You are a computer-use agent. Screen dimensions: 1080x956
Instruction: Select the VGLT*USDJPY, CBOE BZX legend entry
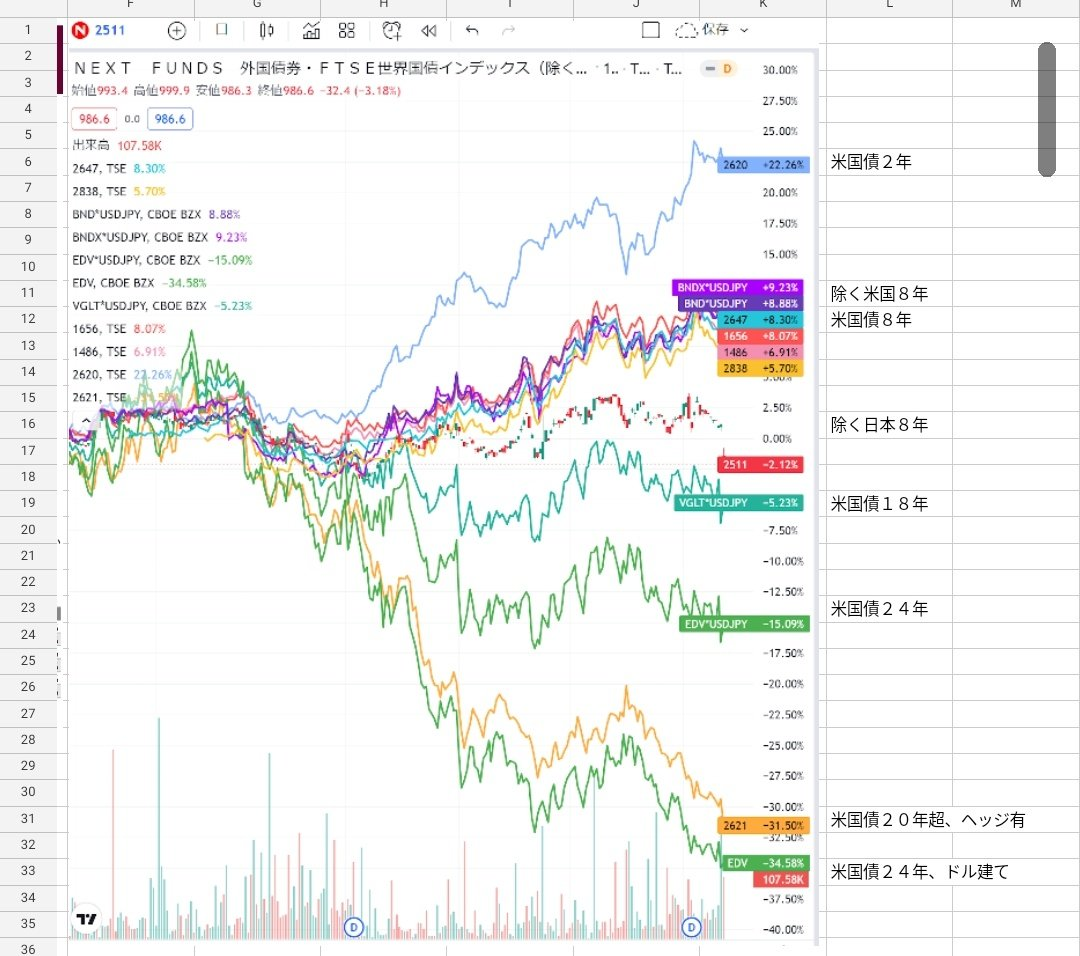162,306
